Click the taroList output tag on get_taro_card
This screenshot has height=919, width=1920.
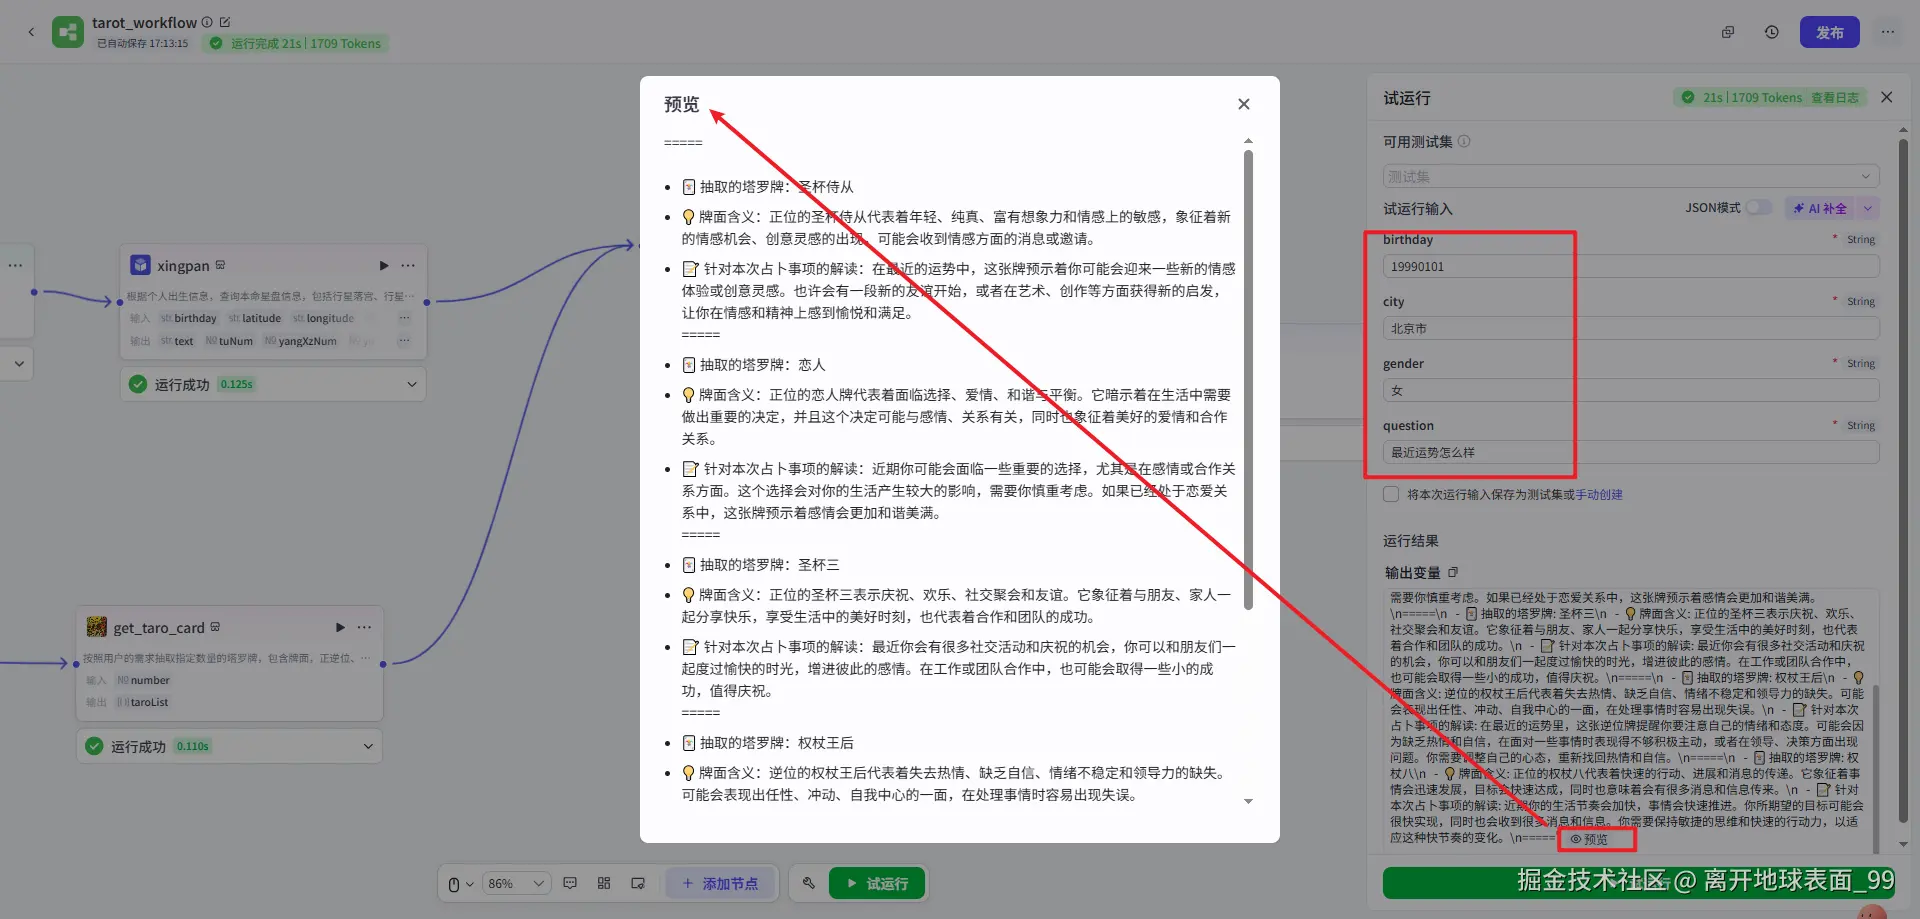[142, 702]
